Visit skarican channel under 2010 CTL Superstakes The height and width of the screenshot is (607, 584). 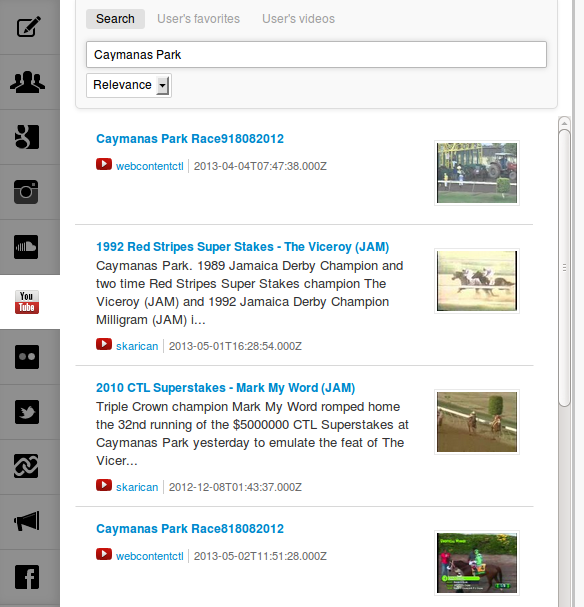(x=137, y=487)
